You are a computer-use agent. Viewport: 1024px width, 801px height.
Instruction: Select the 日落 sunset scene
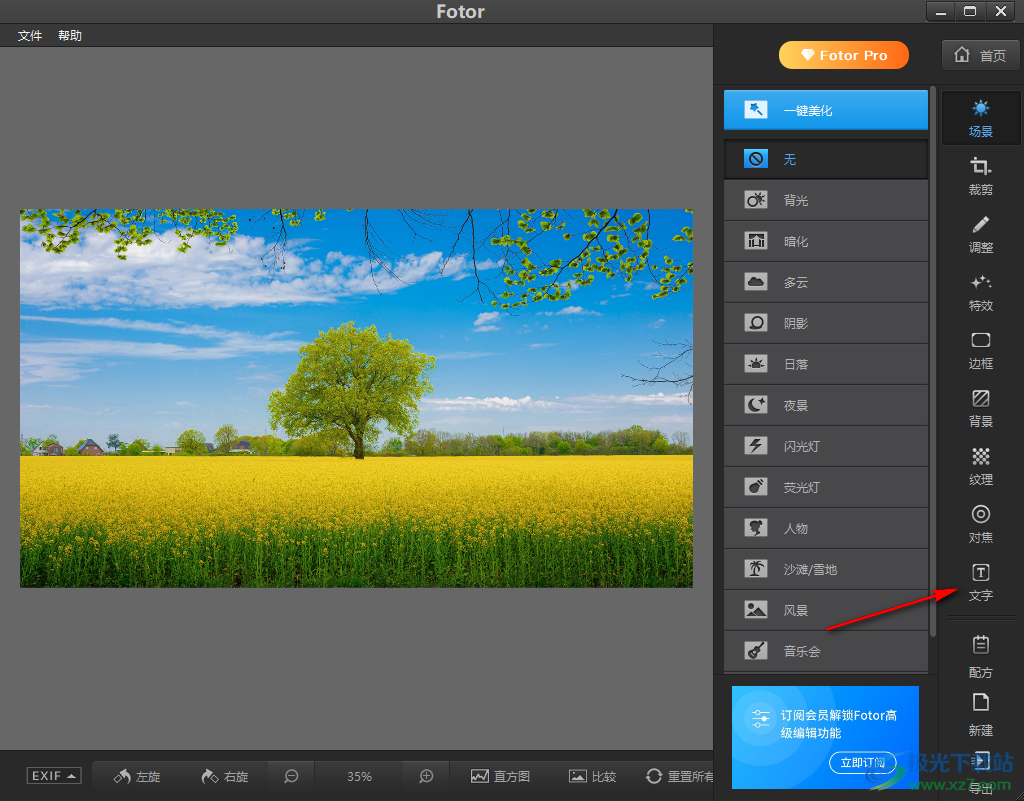(x=825, y=364)
